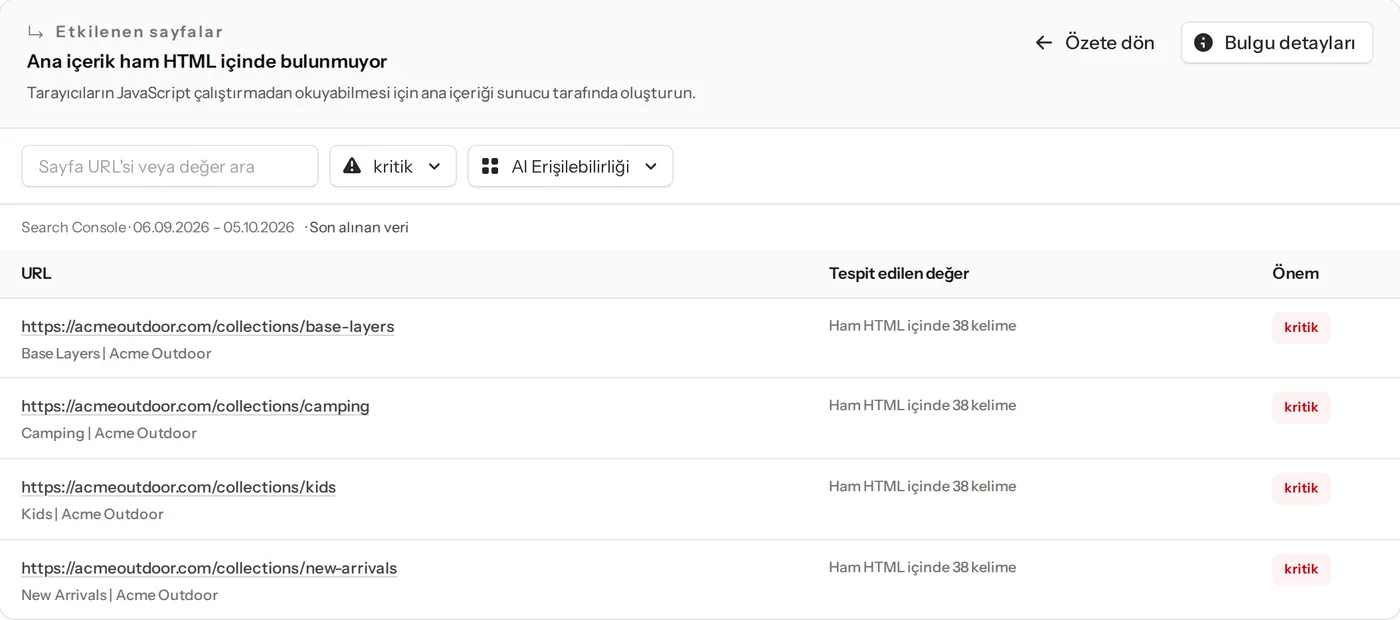The height and width of the screenshot is (620, 1400).
Task: Focus the Sayfa URL'si veya değer ara field
Action: 170,166
